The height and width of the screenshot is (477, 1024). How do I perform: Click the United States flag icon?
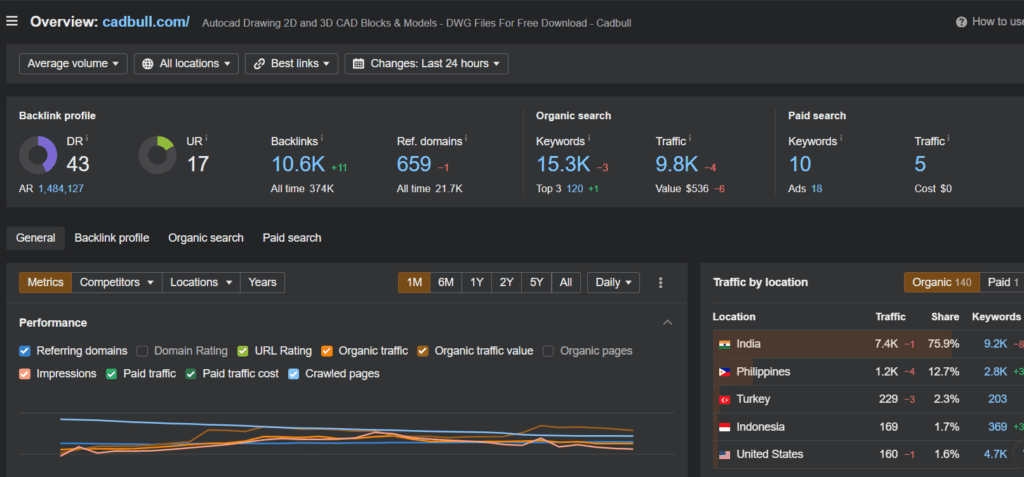pyautogui.click(x=724, y=455)
